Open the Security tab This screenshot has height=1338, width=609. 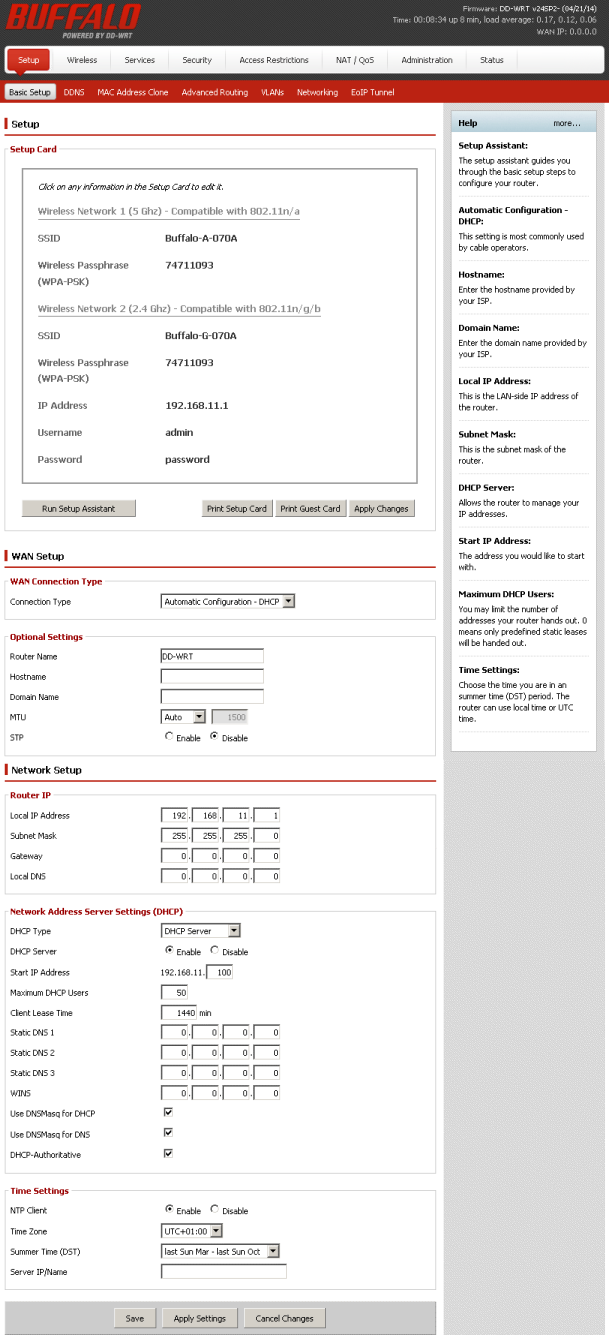click(197, 60)
